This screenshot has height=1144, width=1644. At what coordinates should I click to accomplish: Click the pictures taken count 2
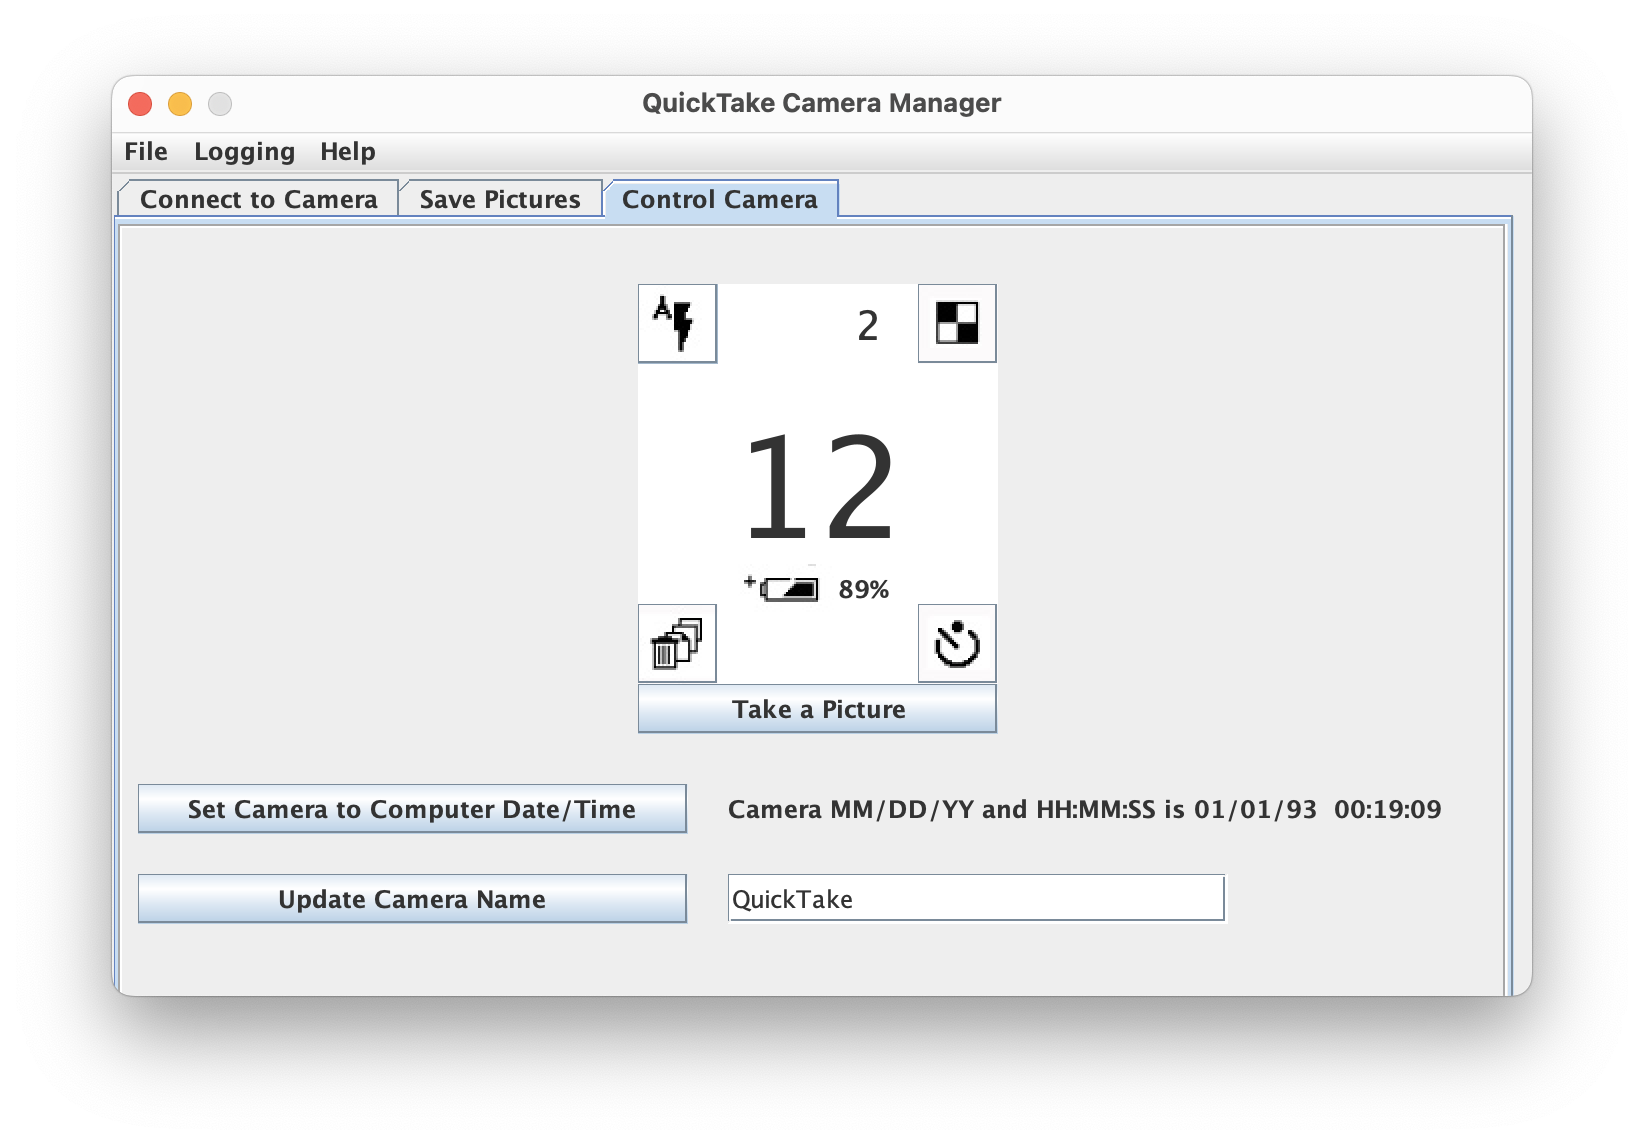pos(867,326)
